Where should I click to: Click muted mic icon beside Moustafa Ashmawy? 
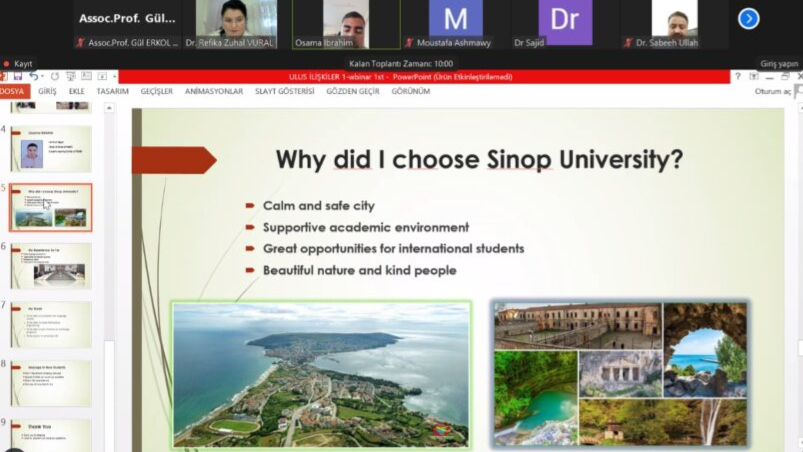[x=409, y=43]
